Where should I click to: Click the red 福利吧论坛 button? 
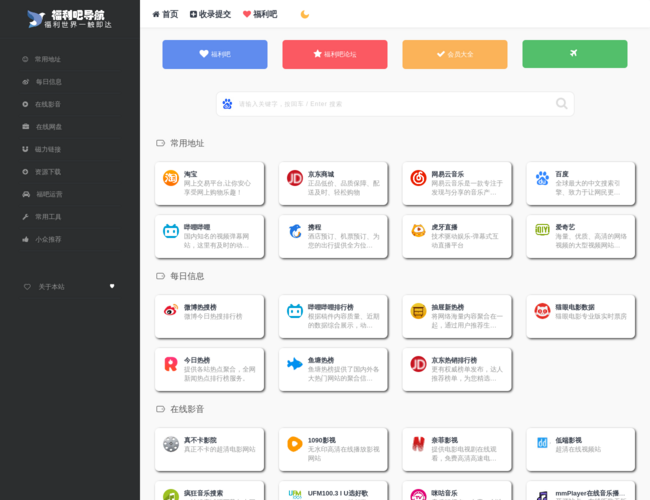tap(335, 54)
